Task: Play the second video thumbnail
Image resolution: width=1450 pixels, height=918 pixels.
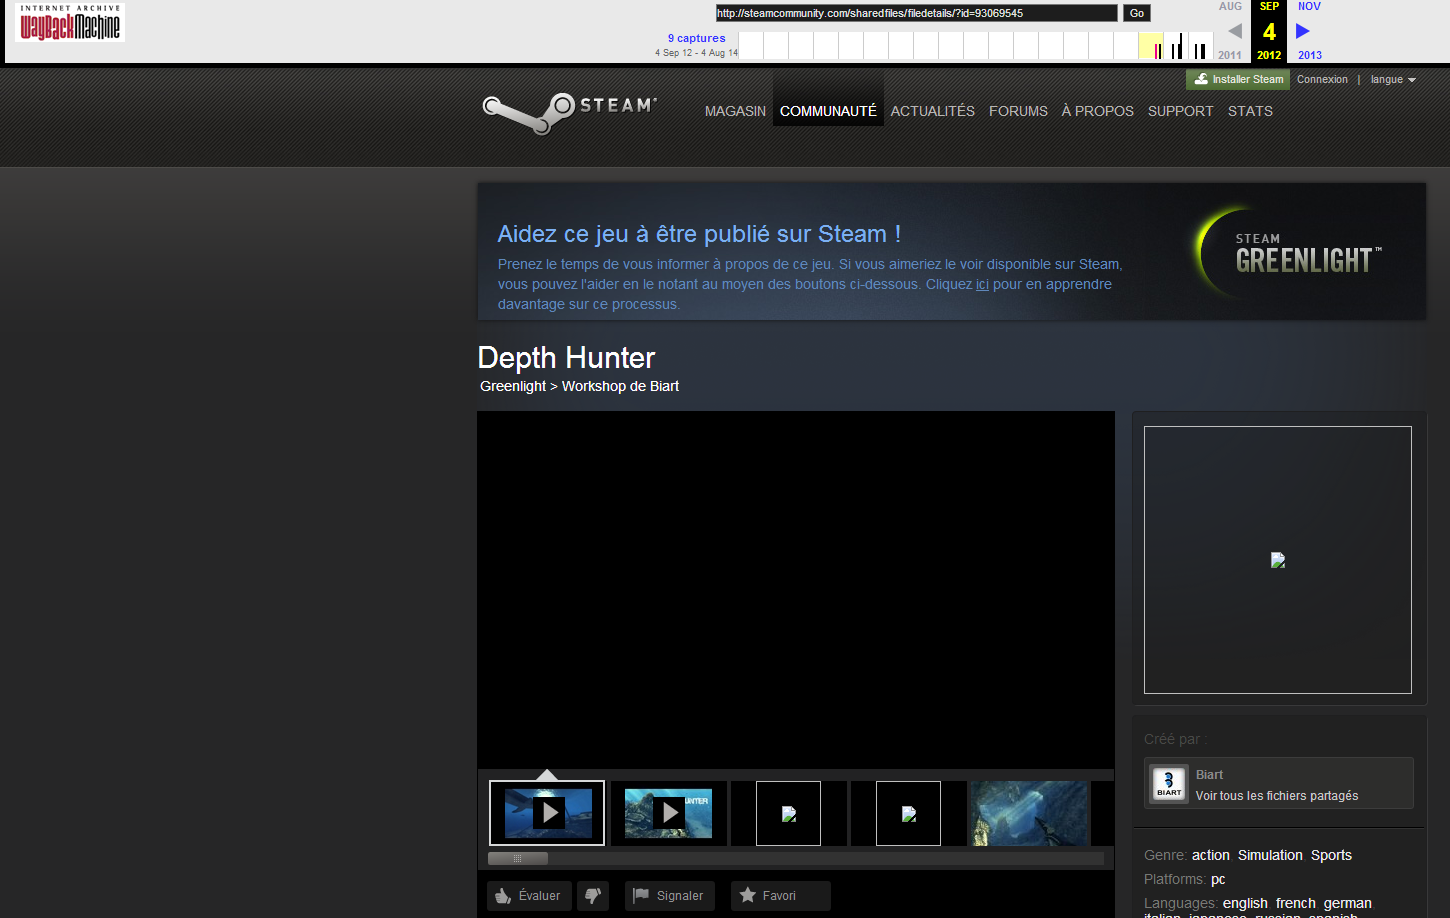Action: click(668, 813)
